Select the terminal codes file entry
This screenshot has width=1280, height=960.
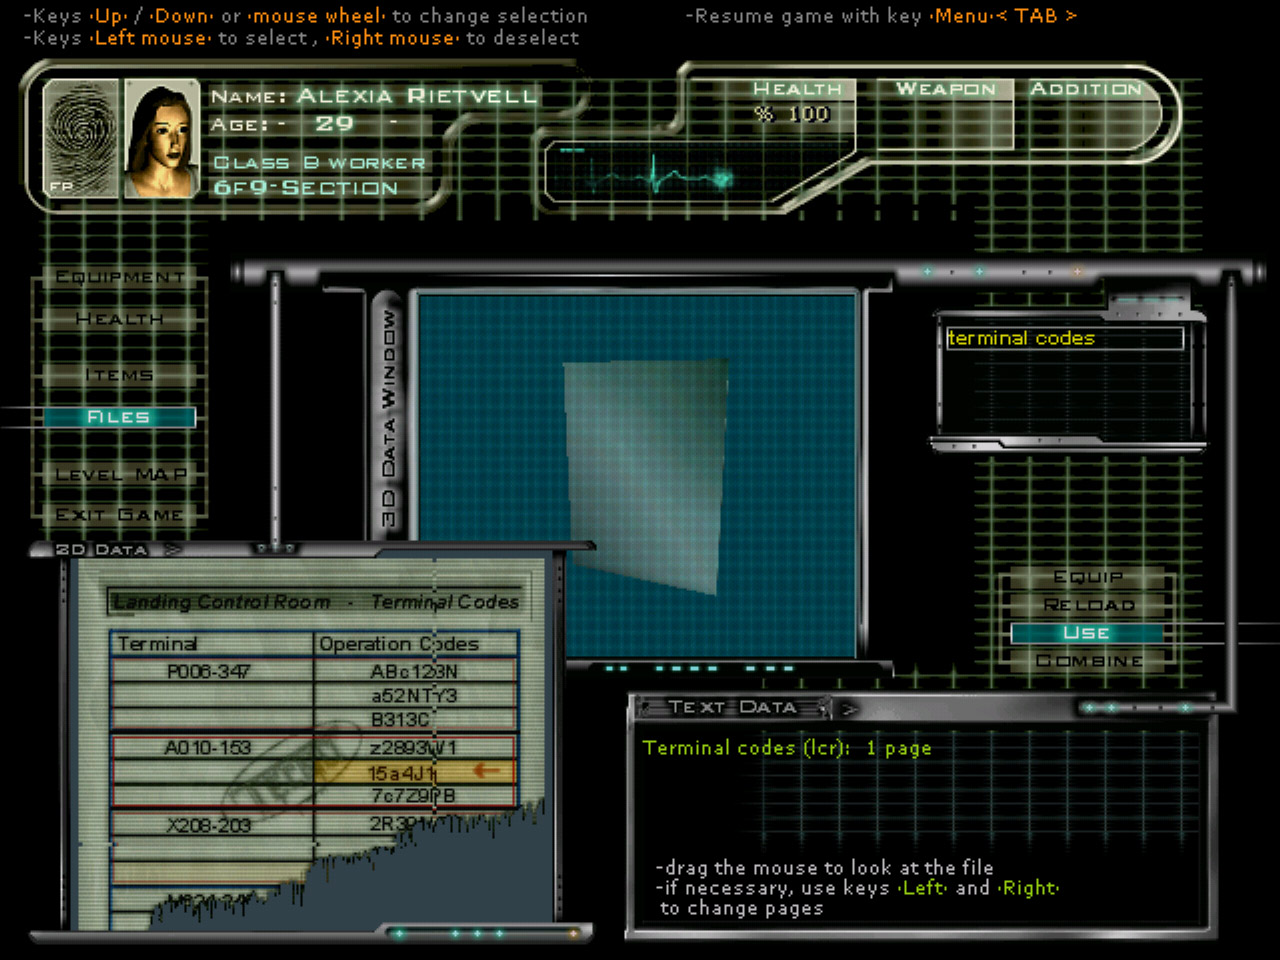pyautogui.click(x=1062, y=339)
